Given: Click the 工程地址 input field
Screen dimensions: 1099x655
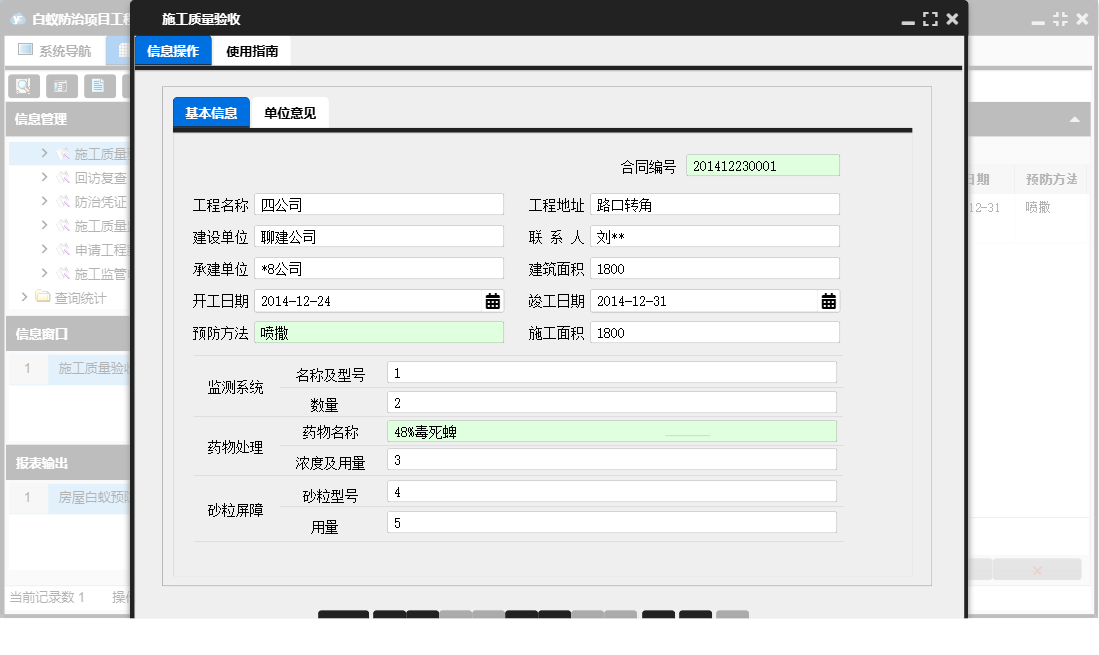Looking at the screenshot, I should (715, 205).
